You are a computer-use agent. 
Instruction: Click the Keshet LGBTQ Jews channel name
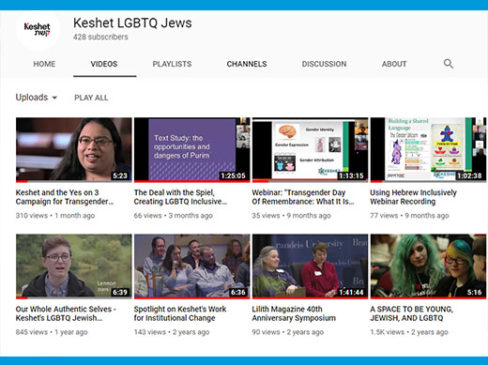tap(133, 23)
